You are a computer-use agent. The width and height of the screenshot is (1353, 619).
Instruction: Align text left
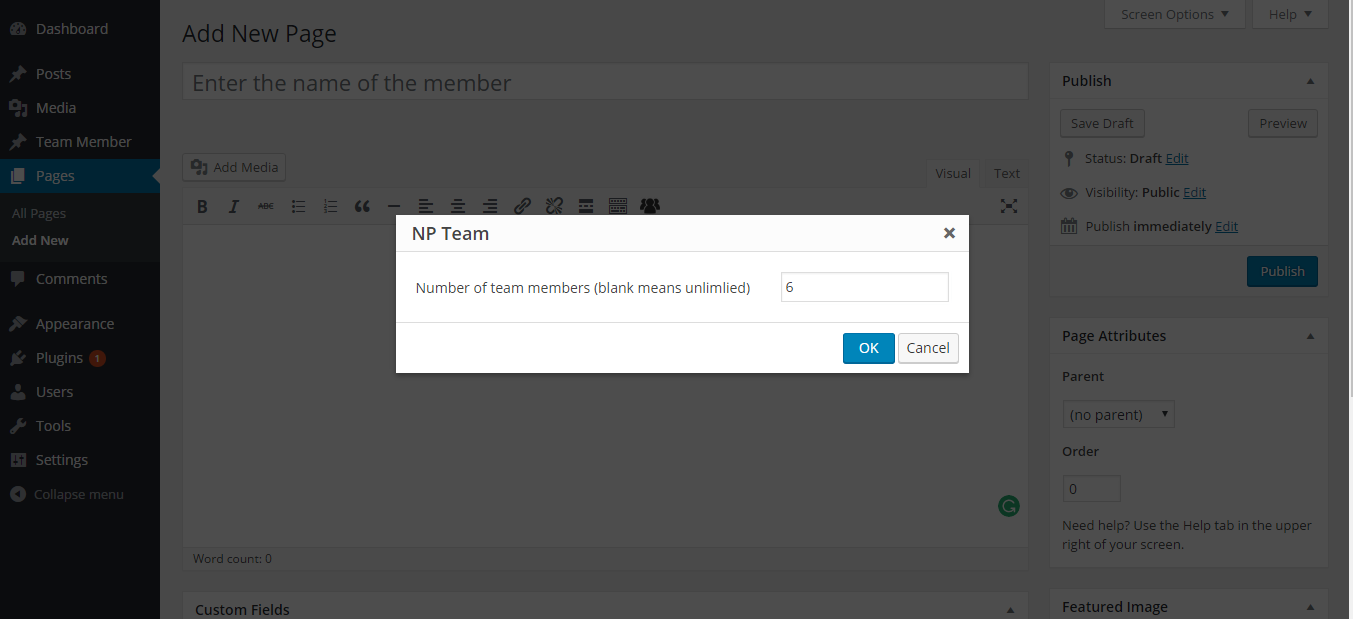(x=426, y=206)
